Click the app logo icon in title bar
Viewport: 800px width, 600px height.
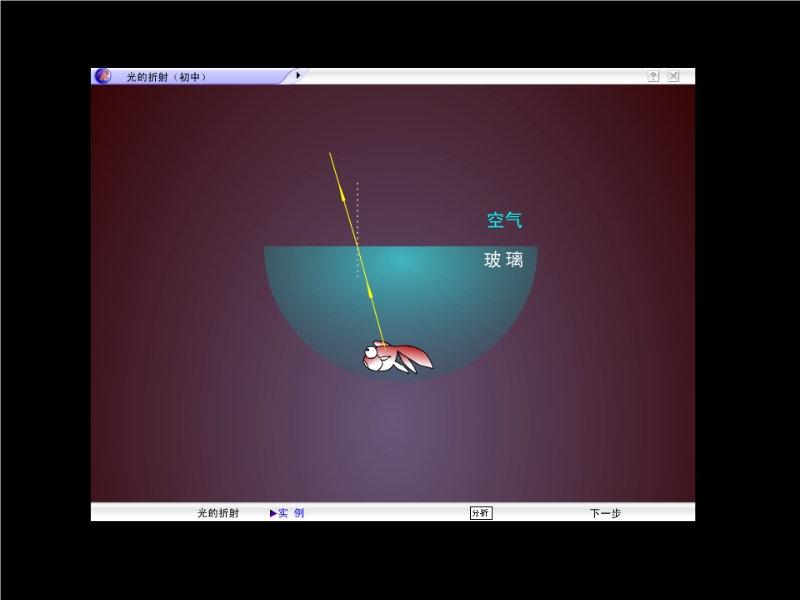[103, 76]
